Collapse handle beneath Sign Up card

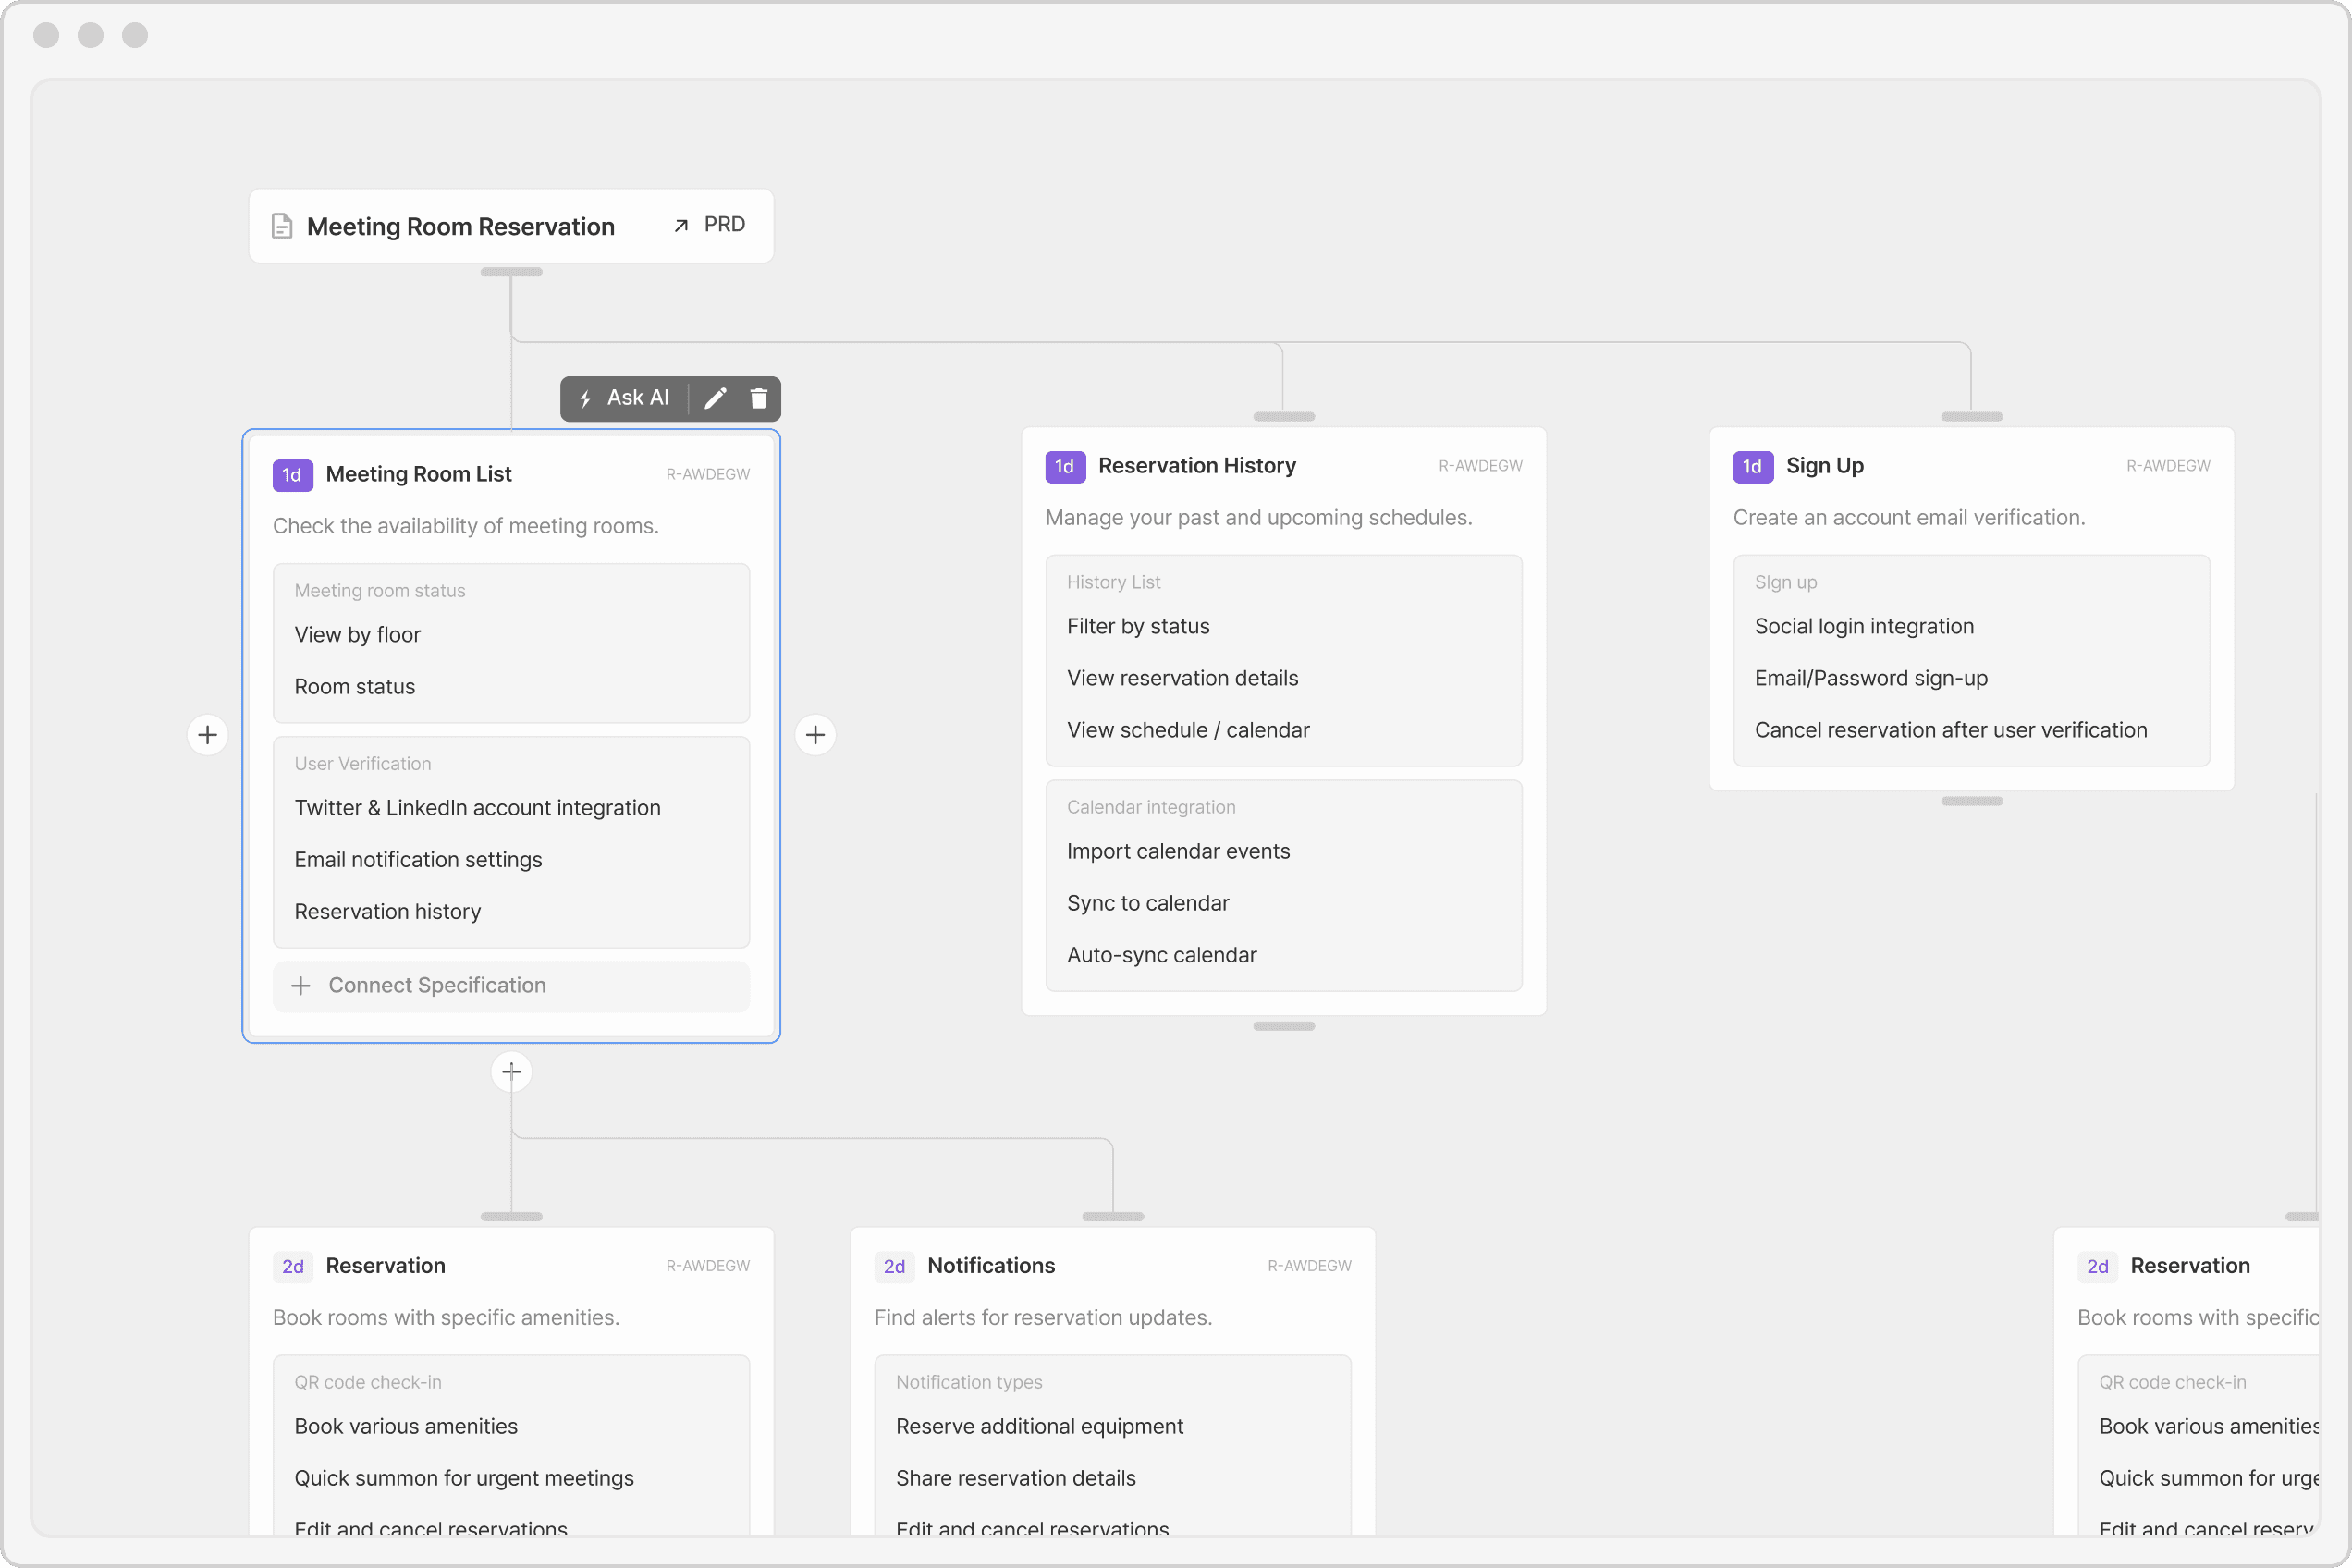coord(1971,801)
